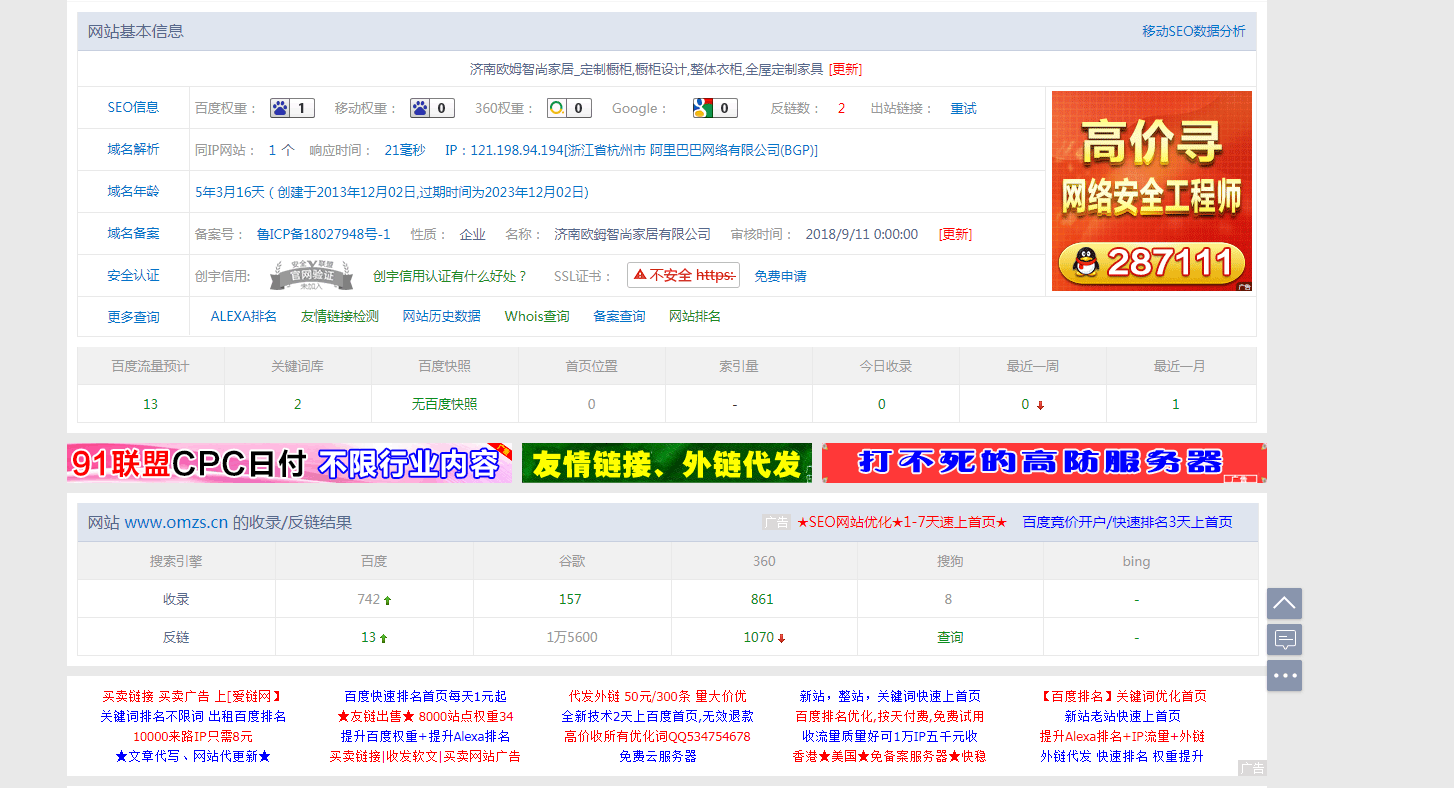Open SEO网站优化 1-7天速上首页 ad link
Viewport: 1454px width, 788px height.
tap(902, 522)
